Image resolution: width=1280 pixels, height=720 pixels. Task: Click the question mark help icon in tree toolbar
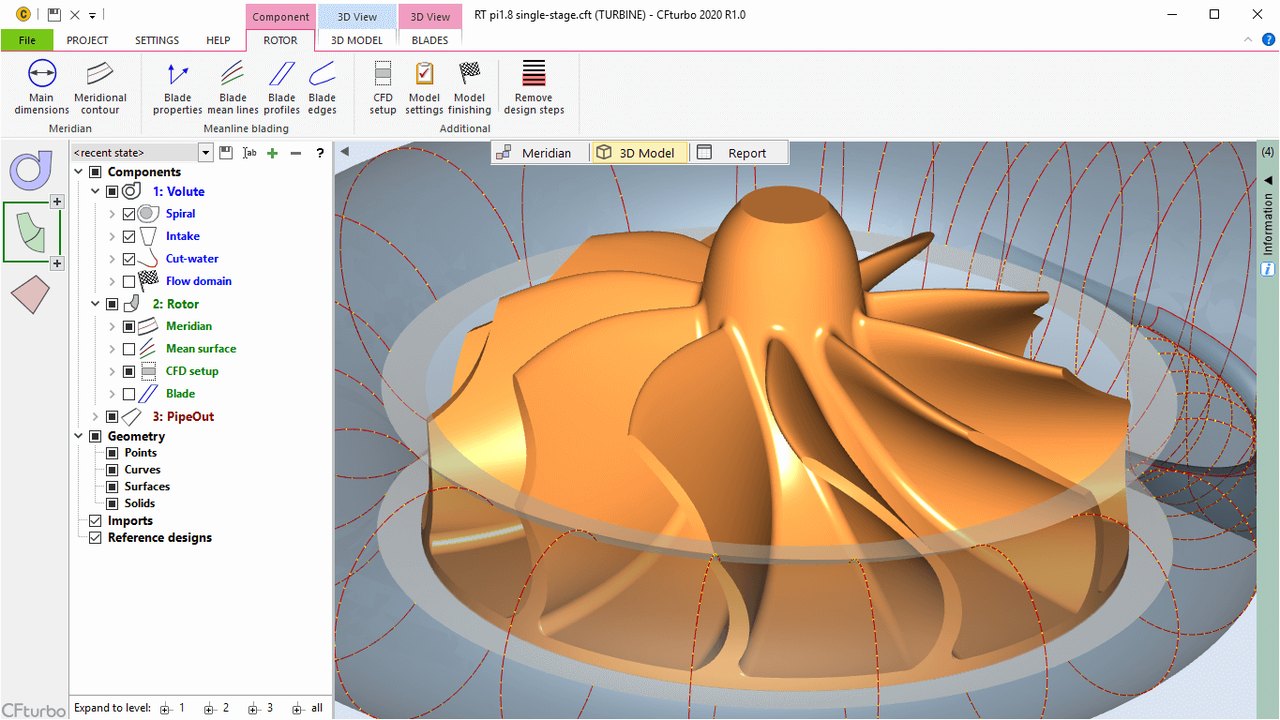point(320,153)
